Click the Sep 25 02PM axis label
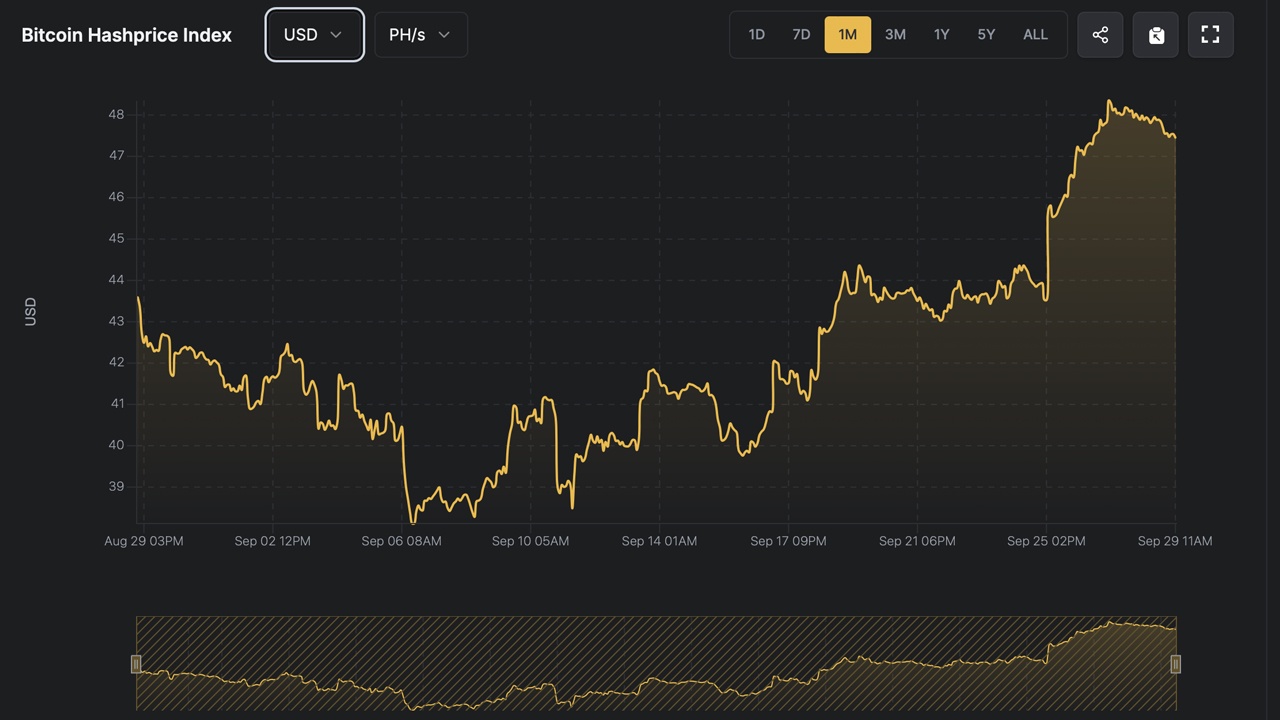The image size is (1280, 720). click(x=1046, y=541)
